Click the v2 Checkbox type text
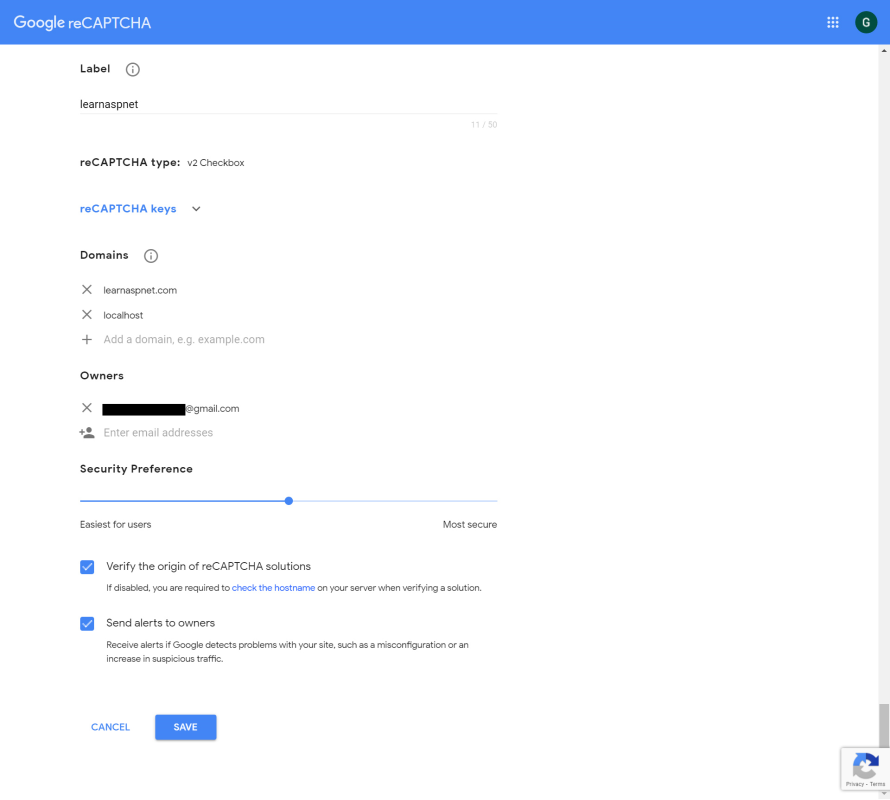890x800 pixels. coord(216,163)
